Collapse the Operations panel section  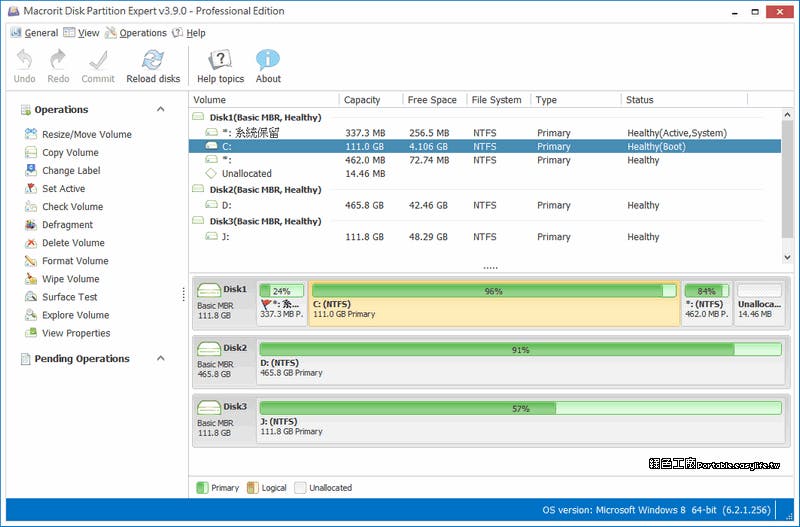[x=161, y=110]
